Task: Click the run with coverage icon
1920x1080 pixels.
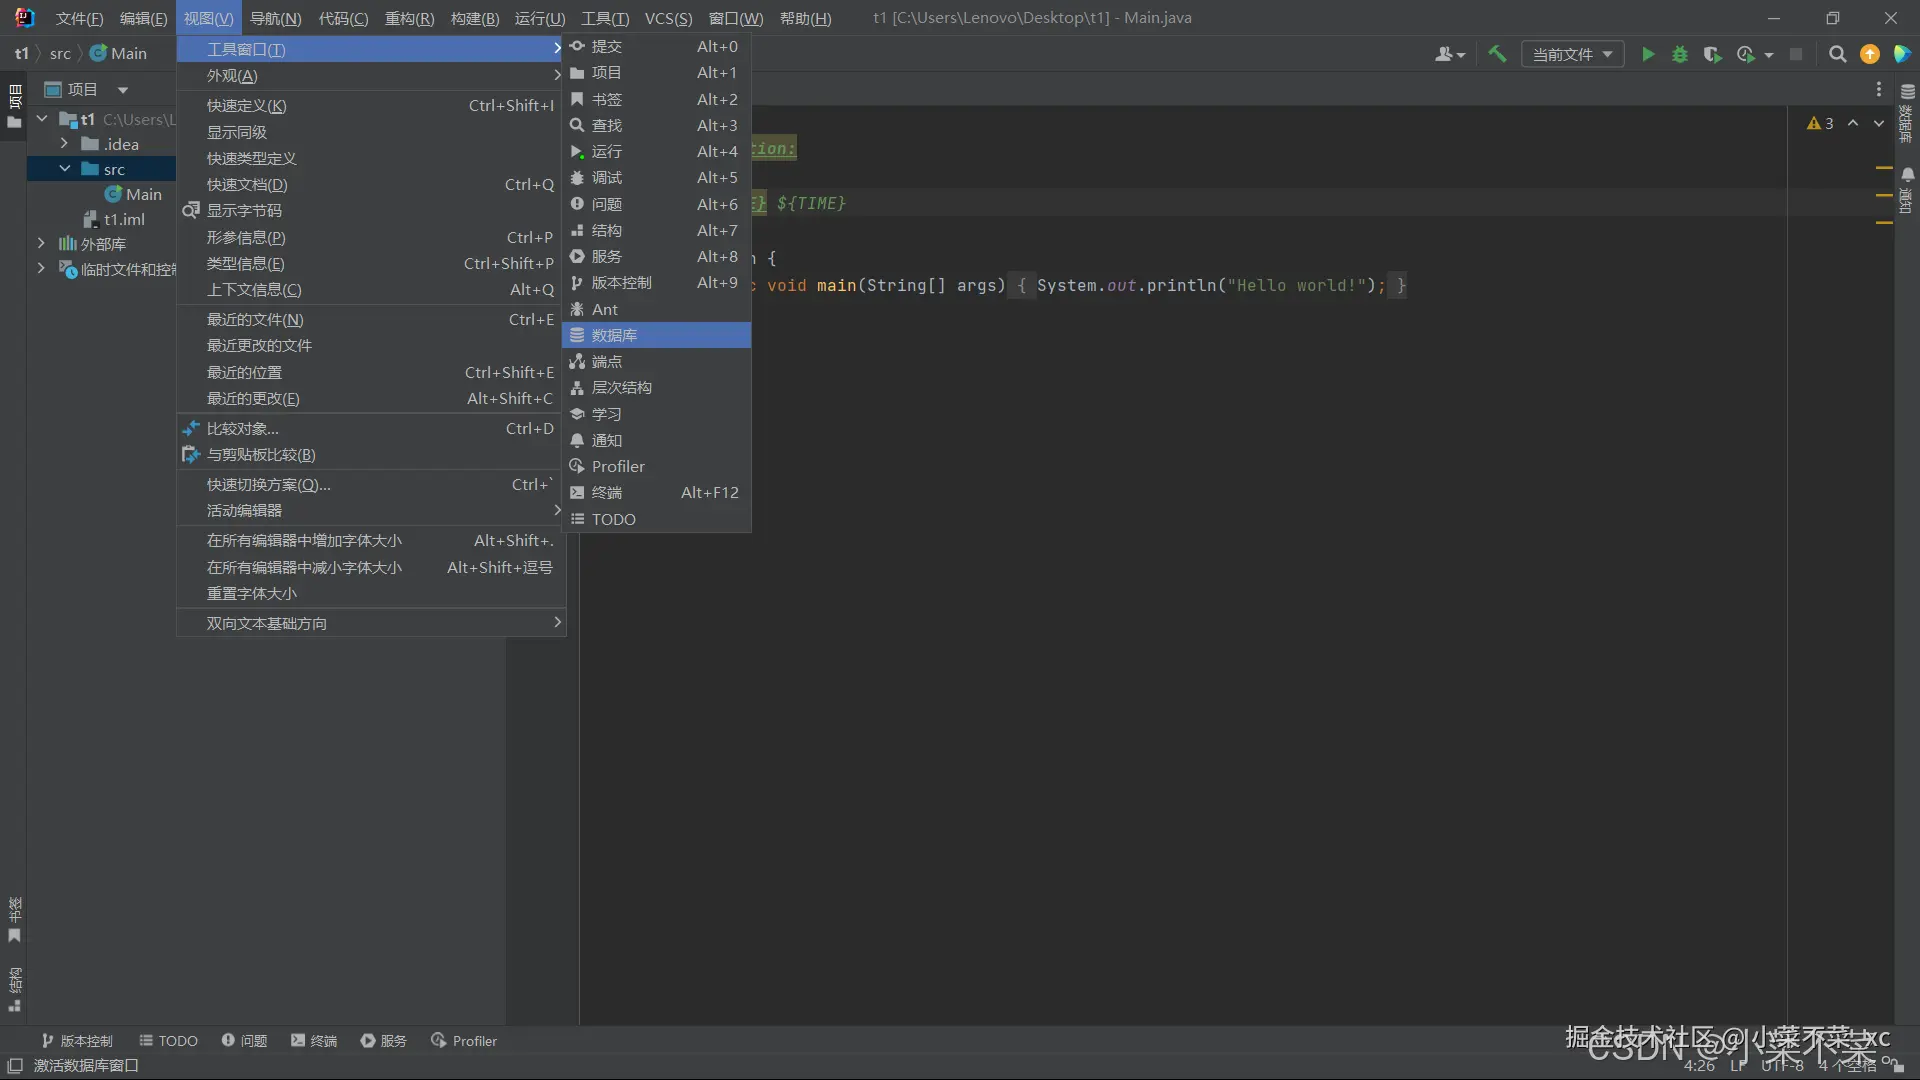Action: (x=1712, y=54)
